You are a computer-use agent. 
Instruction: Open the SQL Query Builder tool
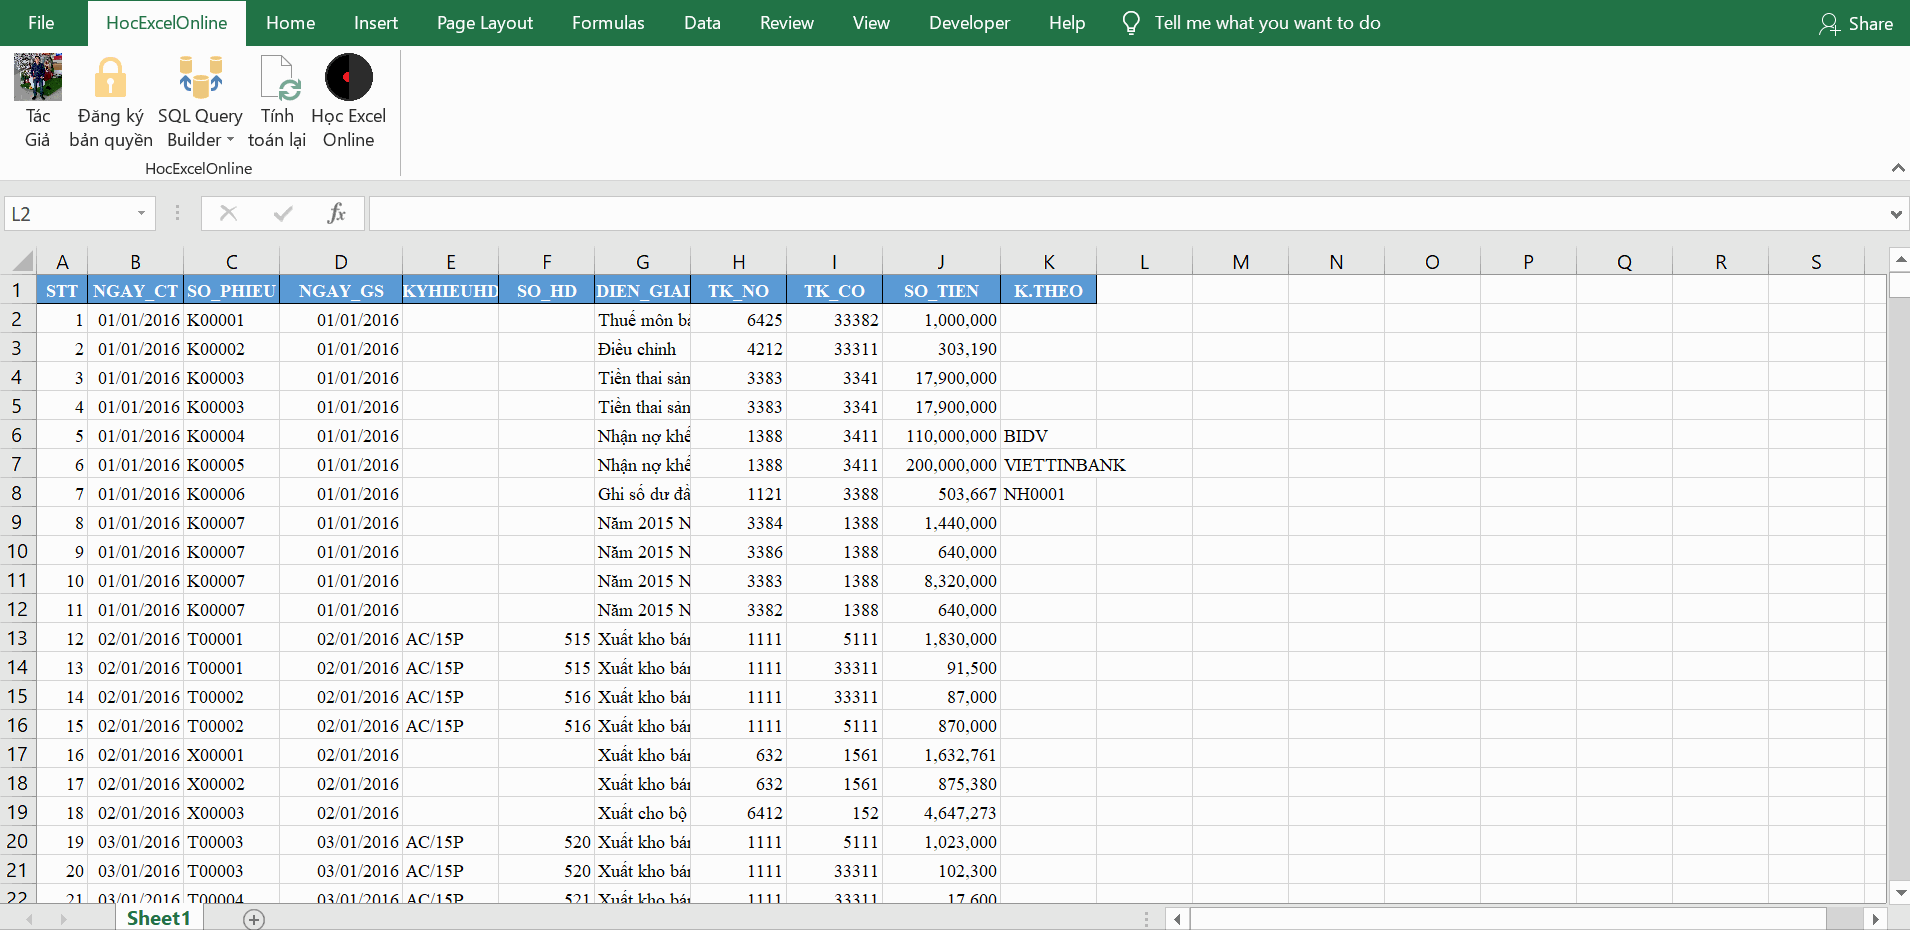coord(200,79)
